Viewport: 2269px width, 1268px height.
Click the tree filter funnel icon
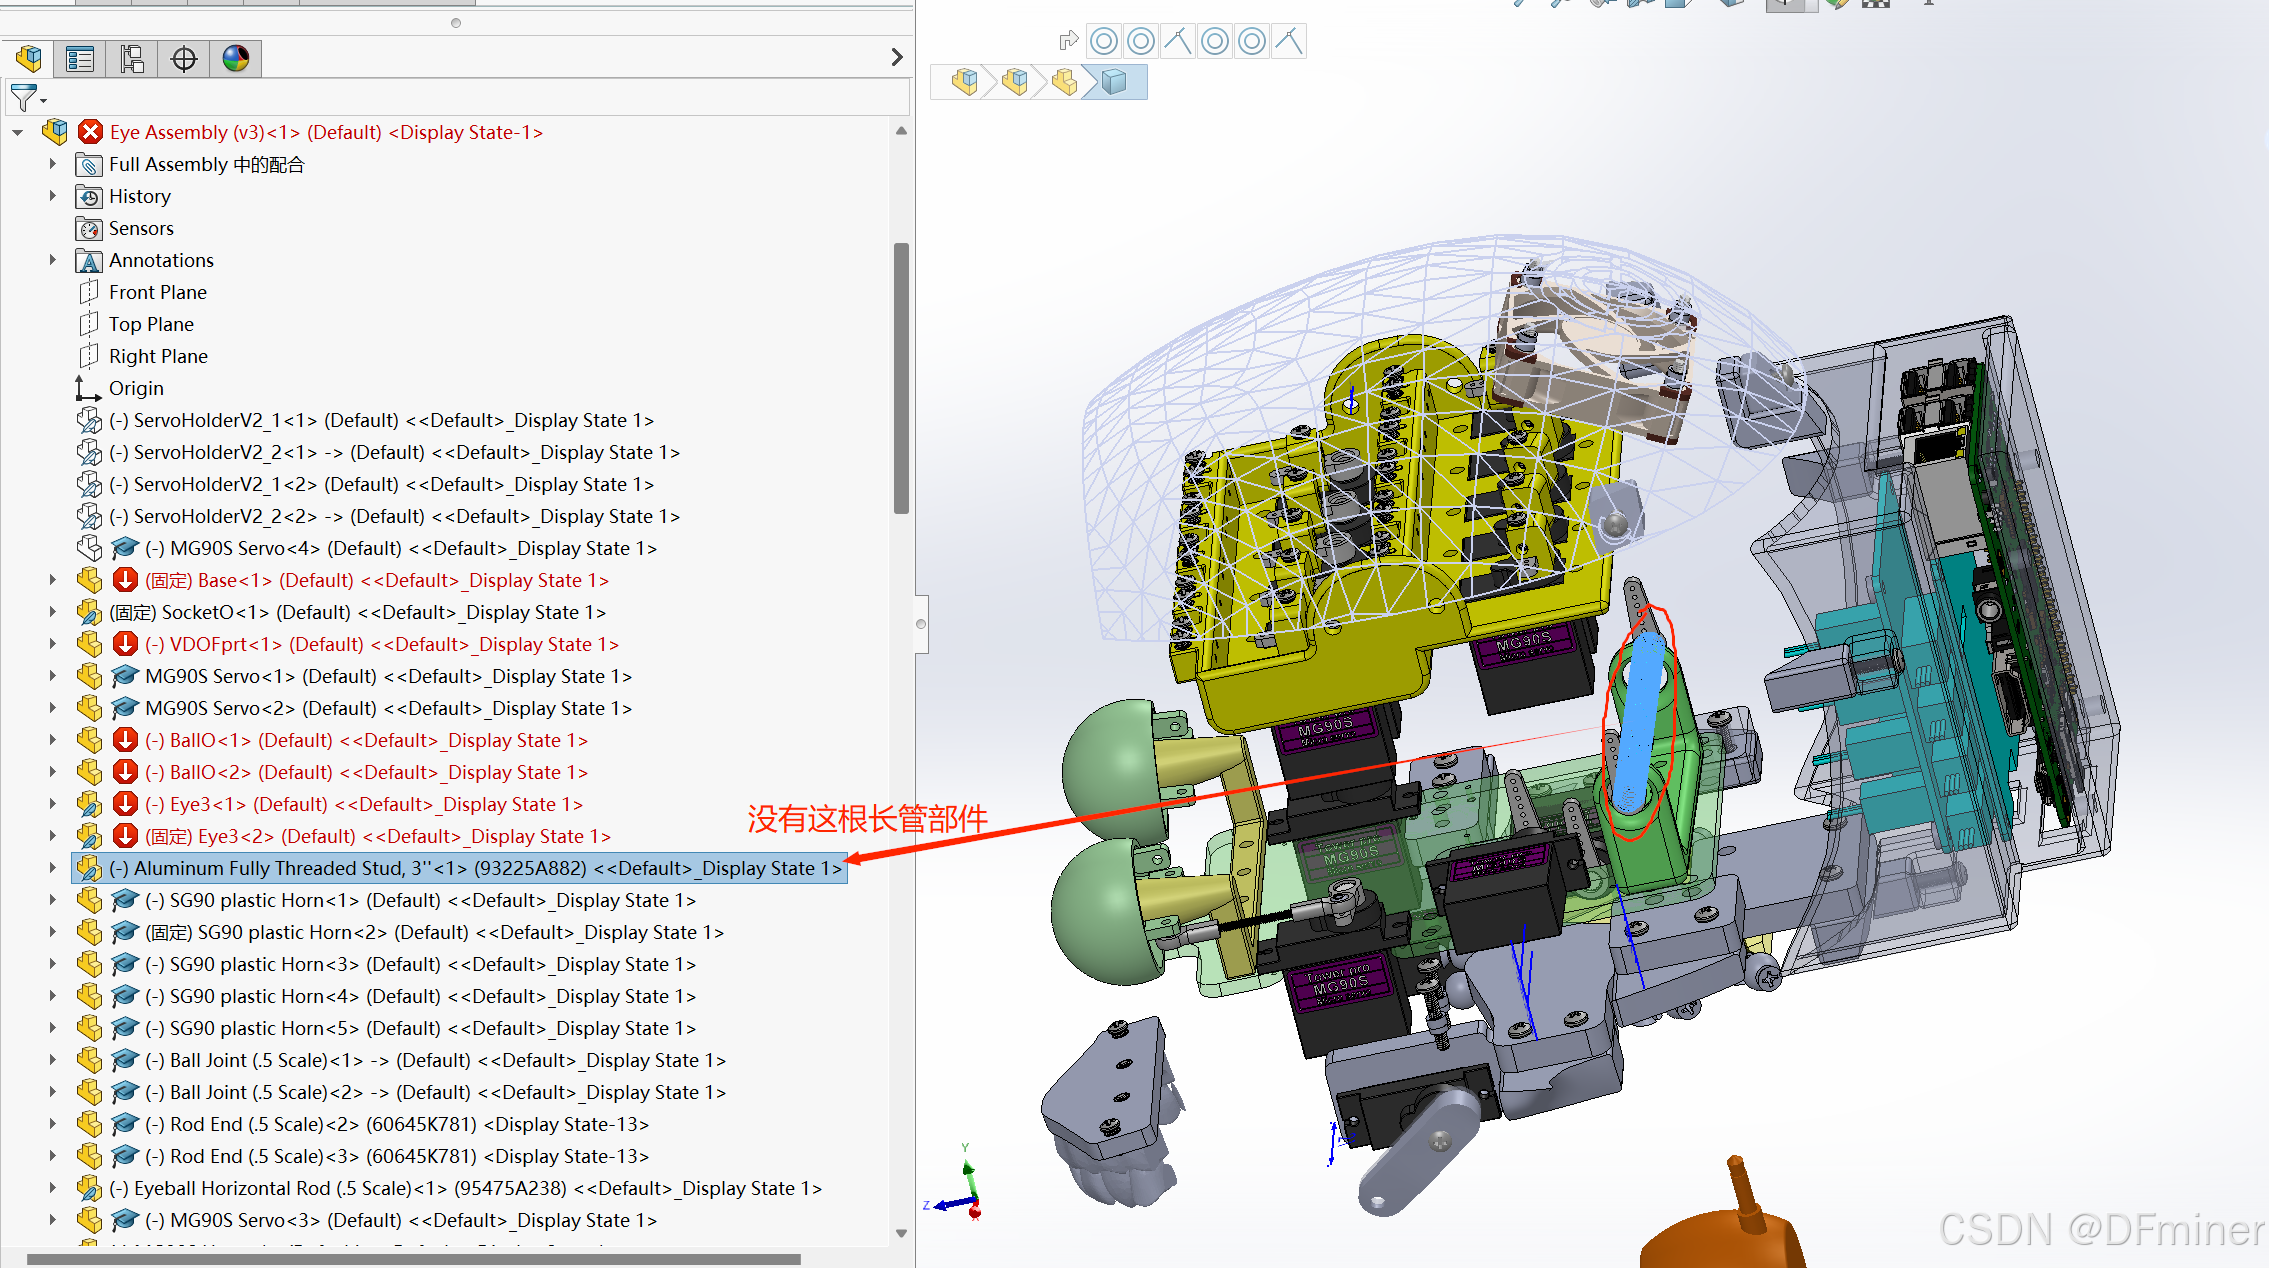[x=24, y=98]
